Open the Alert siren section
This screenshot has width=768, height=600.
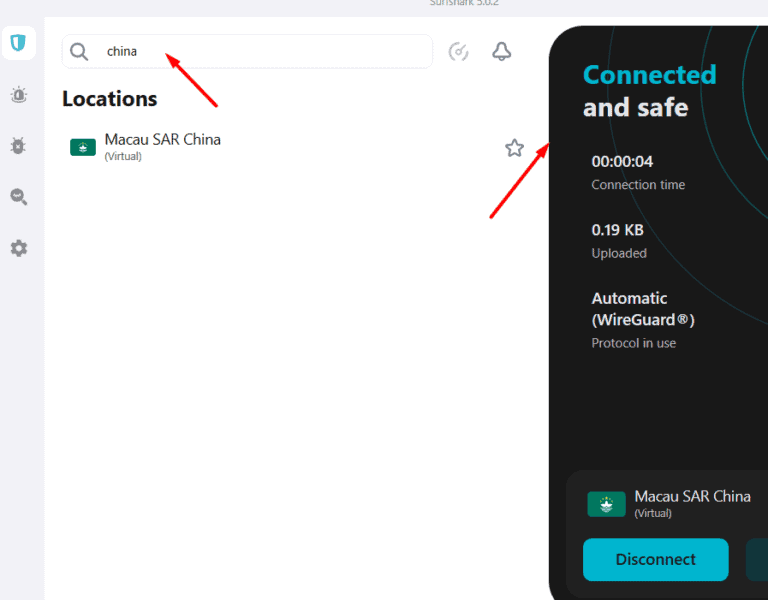tap(18, 95)
